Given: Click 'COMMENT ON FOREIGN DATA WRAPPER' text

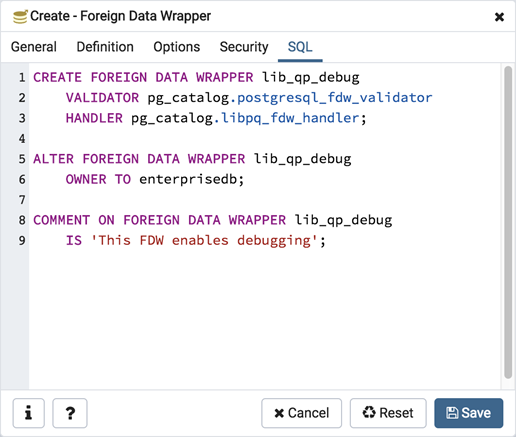Looking at the screenshot, I should click(159, 220).
